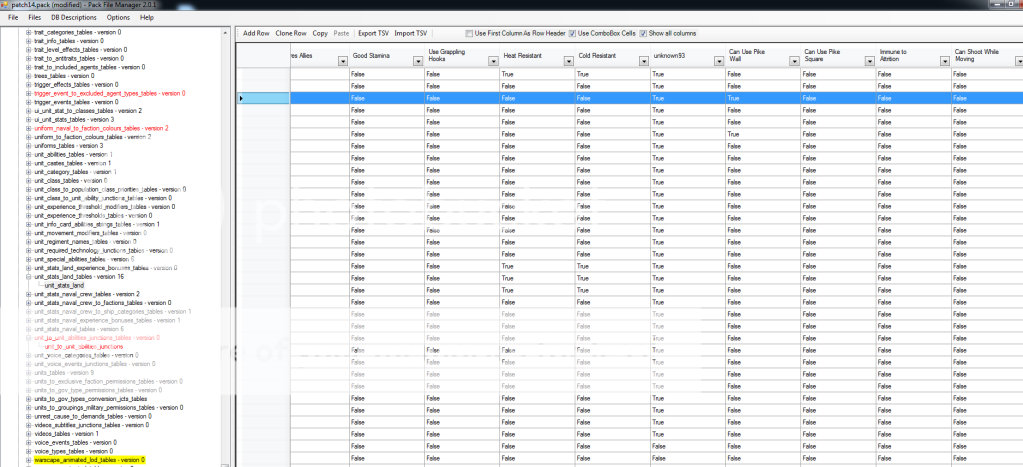Open the Options menu
This screenshot has width=1023, height=467.
click(x=118, y=17)
